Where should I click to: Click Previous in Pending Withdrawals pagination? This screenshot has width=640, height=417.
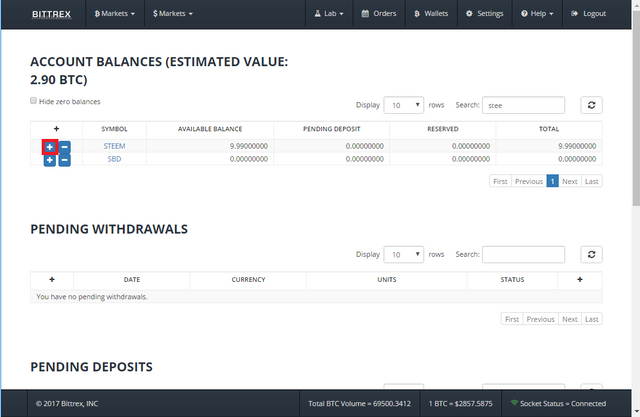(540, 319)
